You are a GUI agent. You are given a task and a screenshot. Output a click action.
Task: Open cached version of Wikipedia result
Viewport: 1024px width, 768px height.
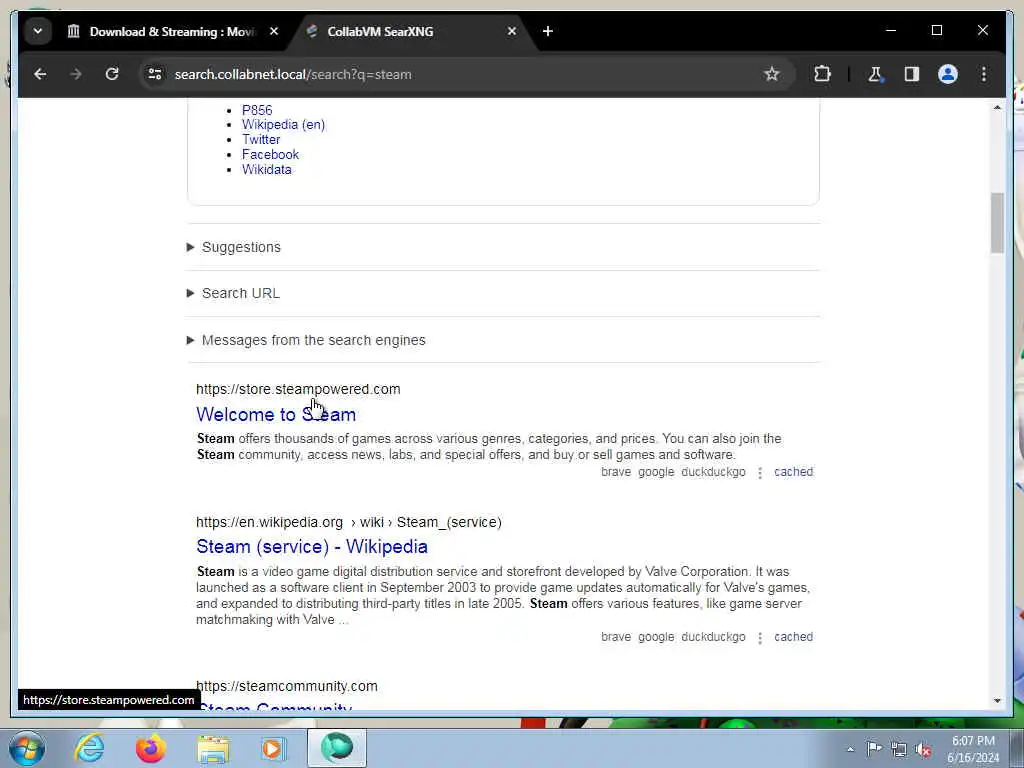coord(793,637)
